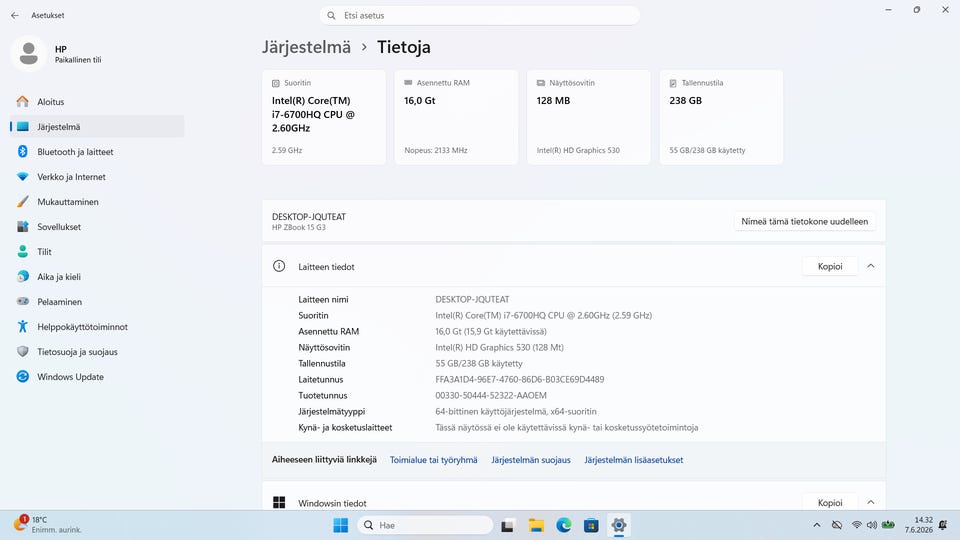The image size is (960, 540).
Task: Open Järjestelmän suojaus link
Action: [x=531, y=460]
